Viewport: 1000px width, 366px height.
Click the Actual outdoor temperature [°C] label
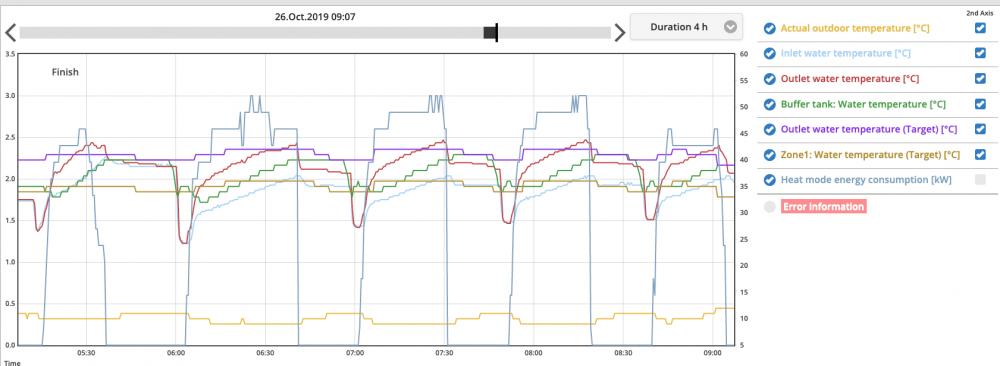[855, 28]
